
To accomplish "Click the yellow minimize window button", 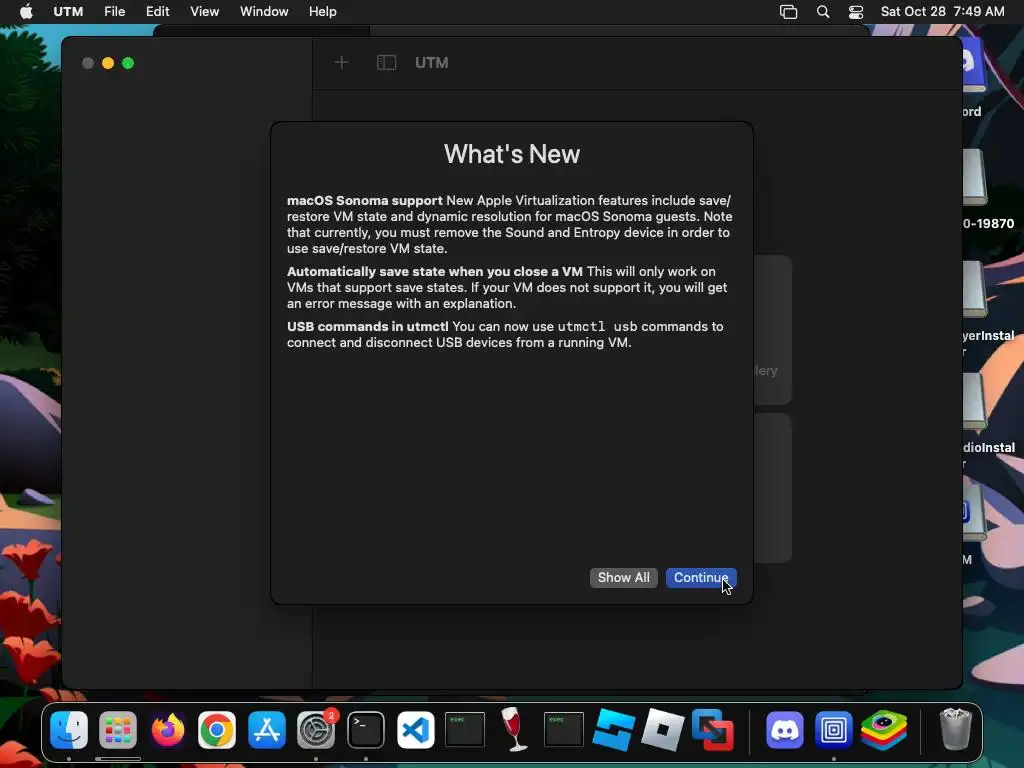I will (108, 63).
